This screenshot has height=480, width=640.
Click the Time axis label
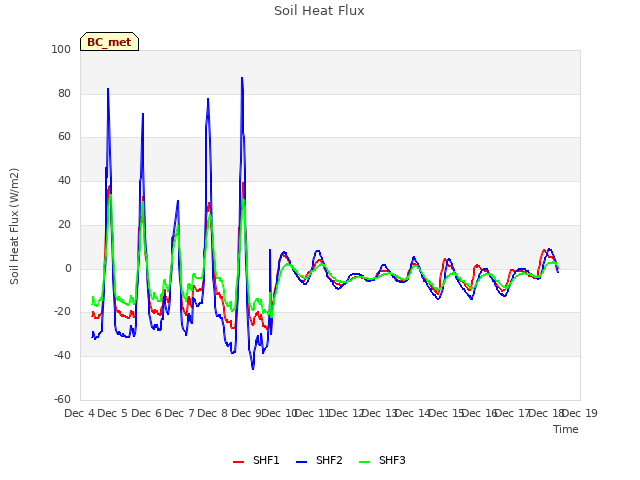click(566, 429)
